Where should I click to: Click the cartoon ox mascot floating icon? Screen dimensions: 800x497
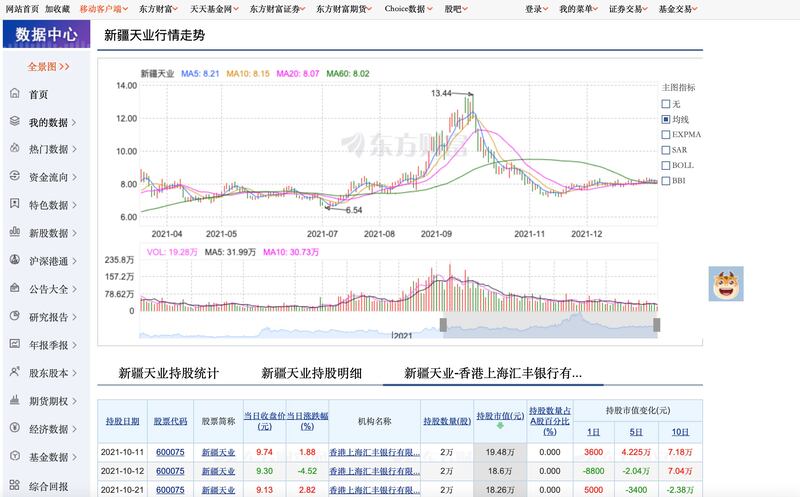(726, 284)
